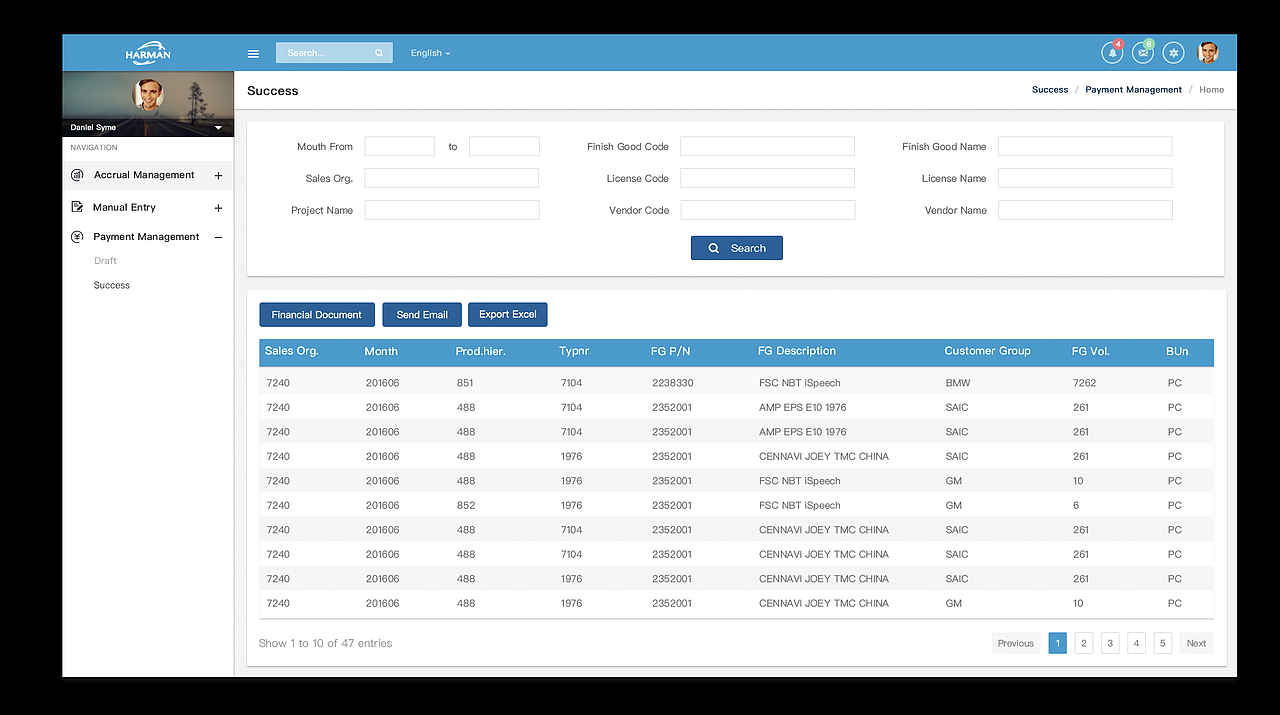Sort by the FG Description column header

[797, 351]
